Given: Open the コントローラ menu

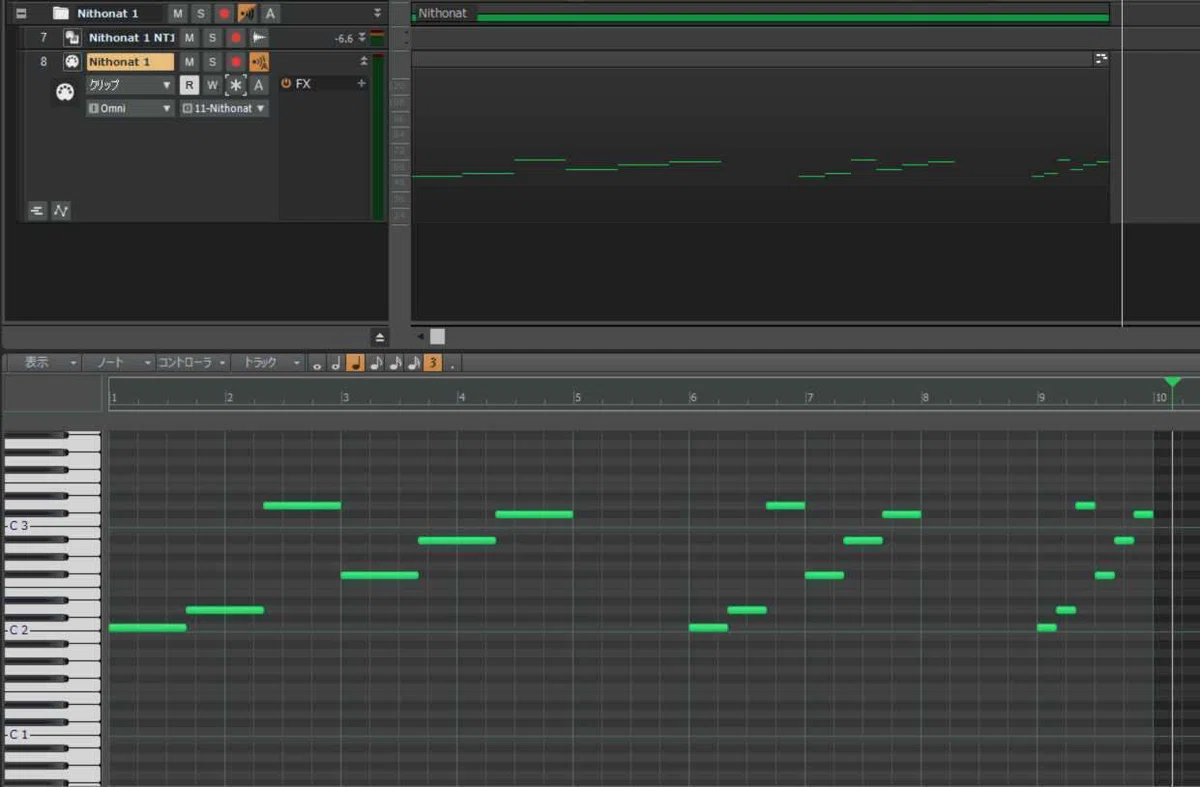Looking at the screenshot, I should click(192, 363).
